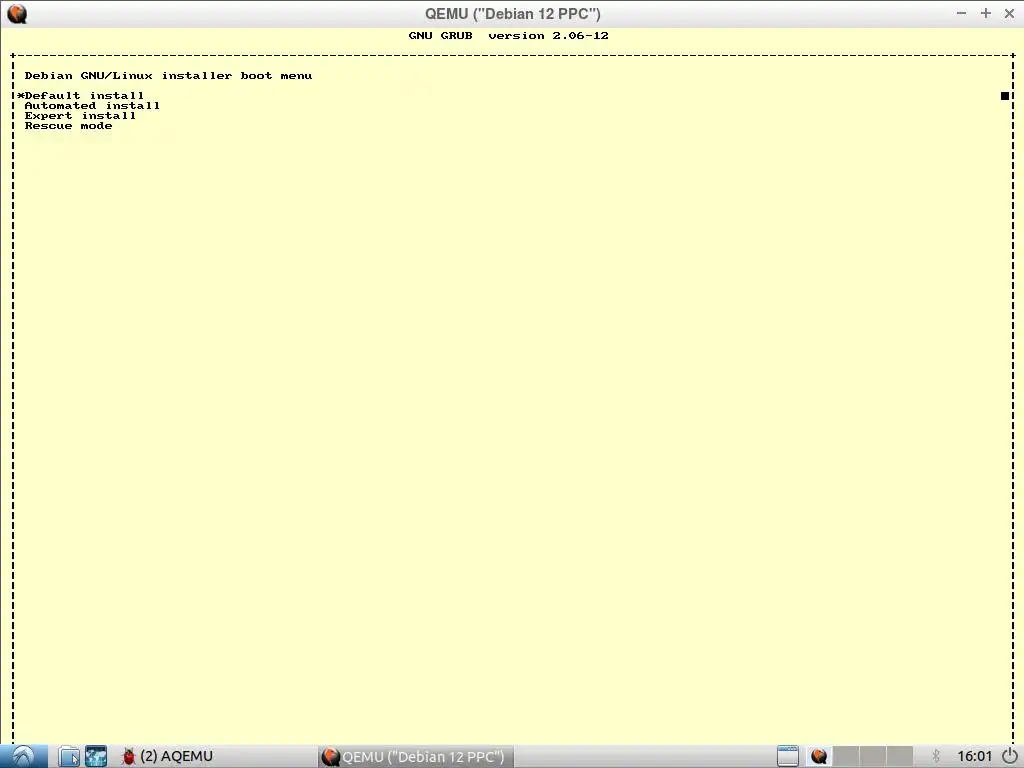Click the 16:01 taskbar clock

coord(974,756)
